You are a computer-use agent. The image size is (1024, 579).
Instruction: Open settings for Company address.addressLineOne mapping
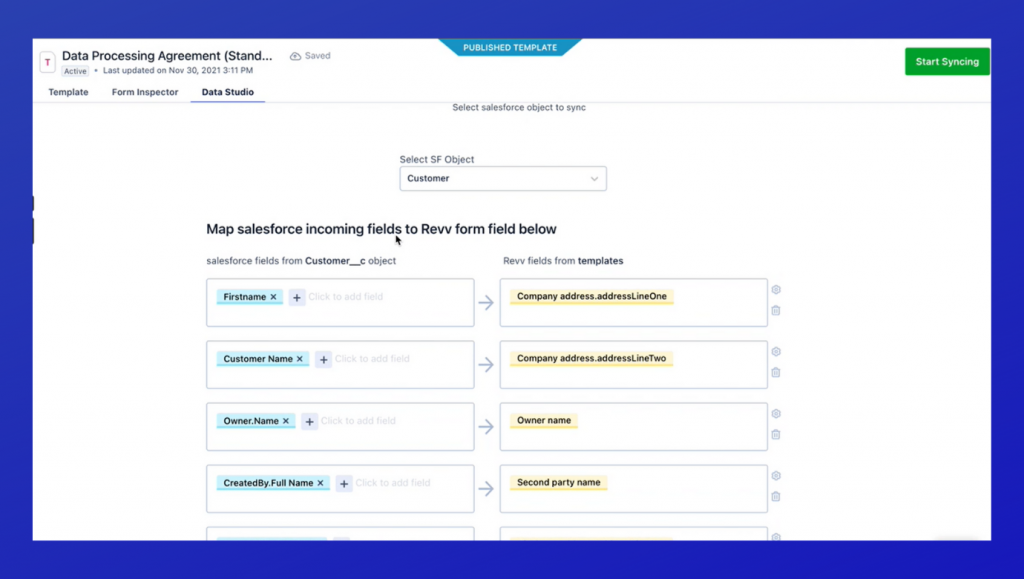(776, 290)
